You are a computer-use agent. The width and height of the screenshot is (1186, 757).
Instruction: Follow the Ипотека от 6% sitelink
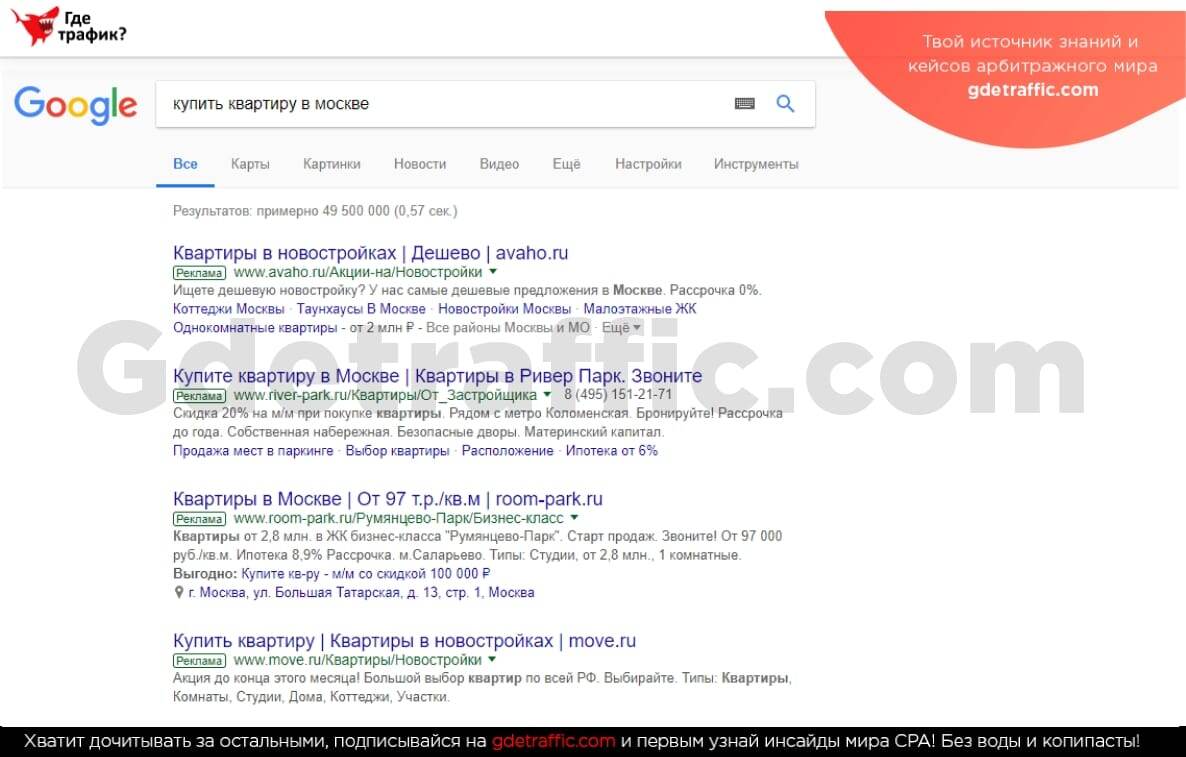coord(612,451)
